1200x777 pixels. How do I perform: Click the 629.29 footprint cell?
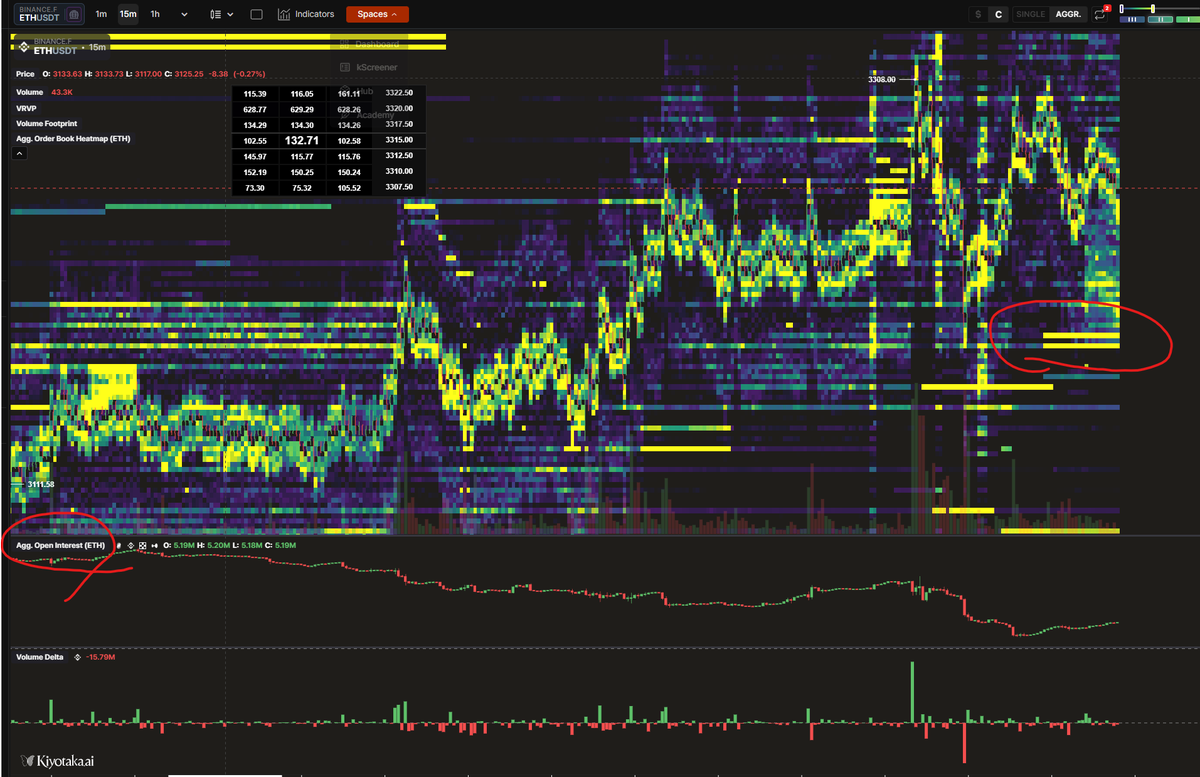302,109
